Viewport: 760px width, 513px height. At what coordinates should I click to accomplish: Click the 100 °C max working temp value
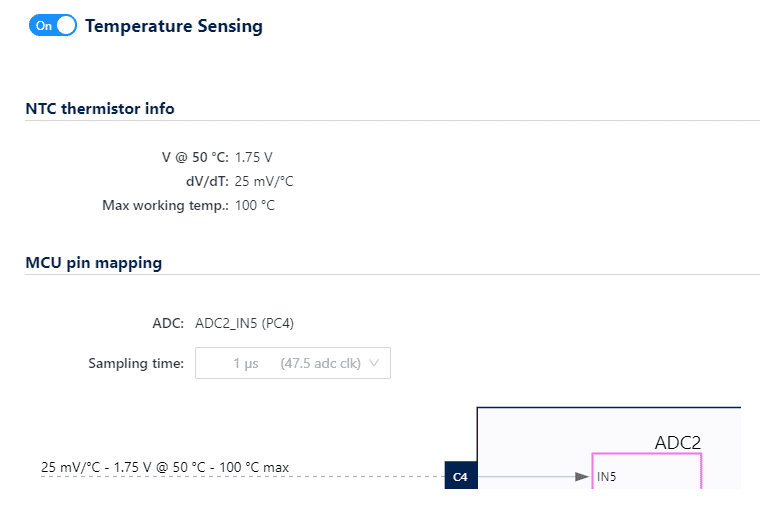(254, 205)
